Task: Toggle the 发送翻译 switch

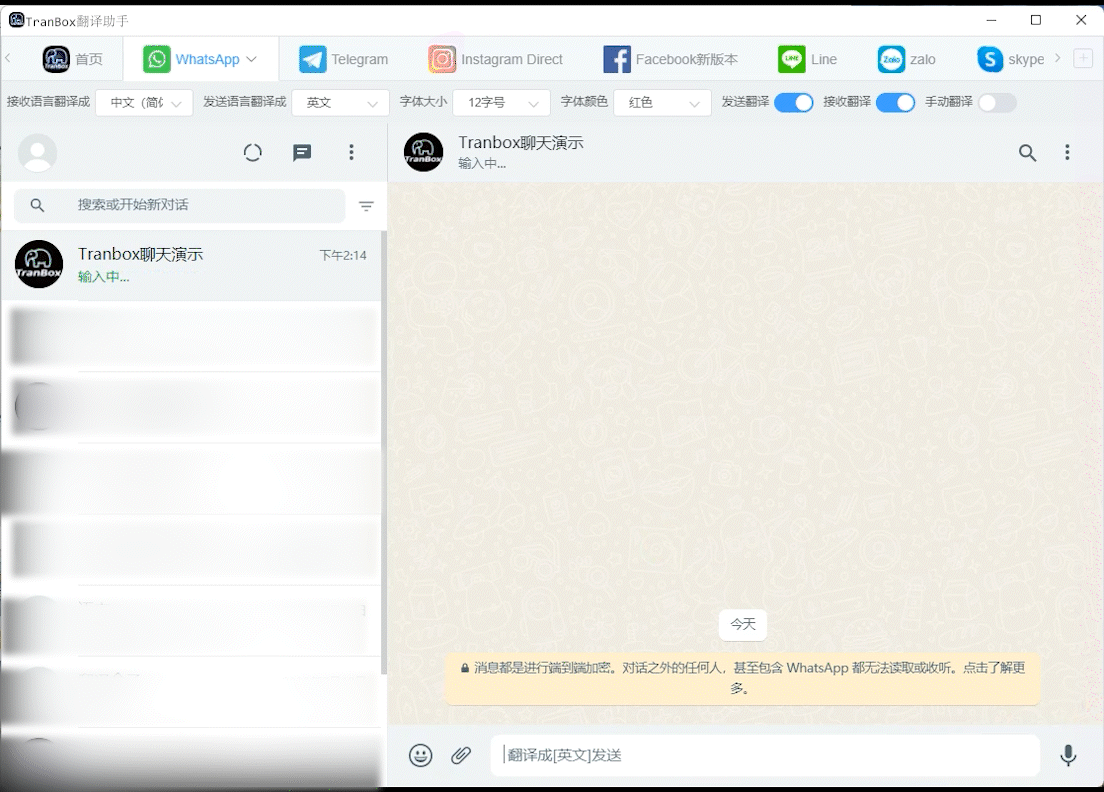Action: click(x=794, y=103)
